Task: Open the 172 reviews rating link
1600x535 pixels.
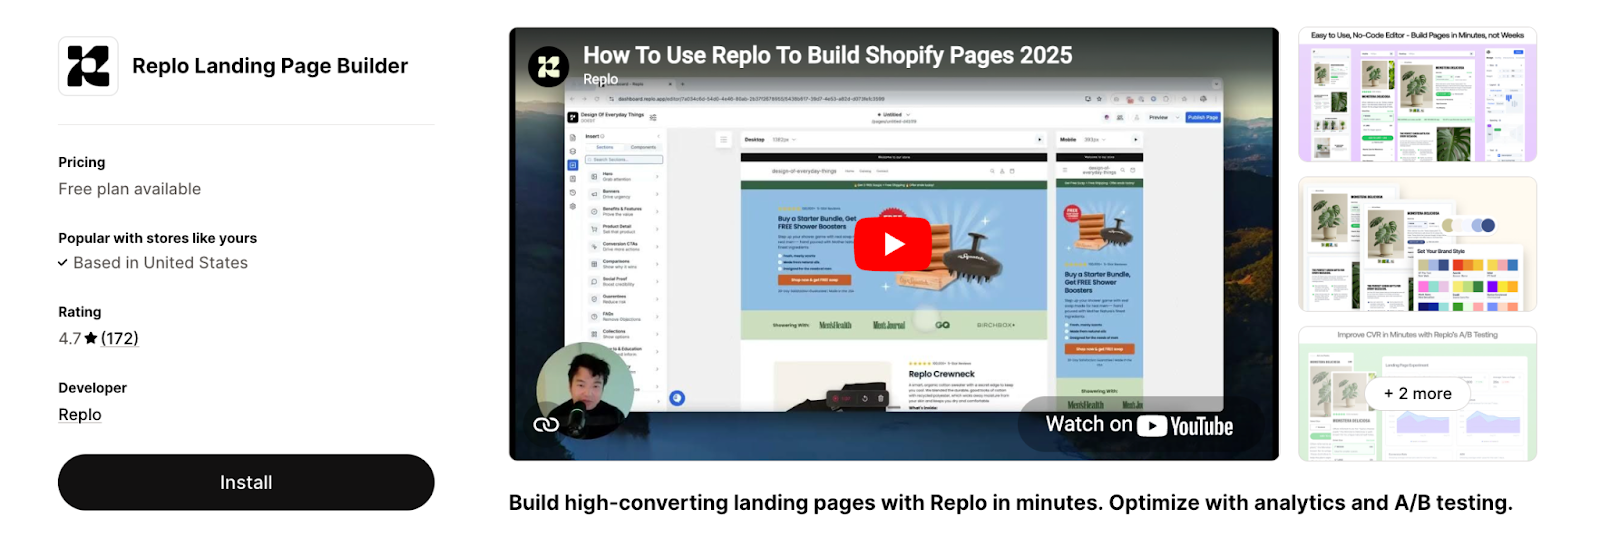Action: click(x=120, y=338)
